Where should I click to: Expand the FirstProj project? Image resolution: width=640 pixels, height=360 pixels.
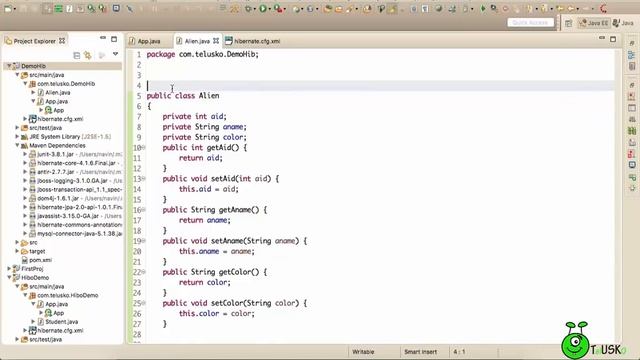coord(9,269)
